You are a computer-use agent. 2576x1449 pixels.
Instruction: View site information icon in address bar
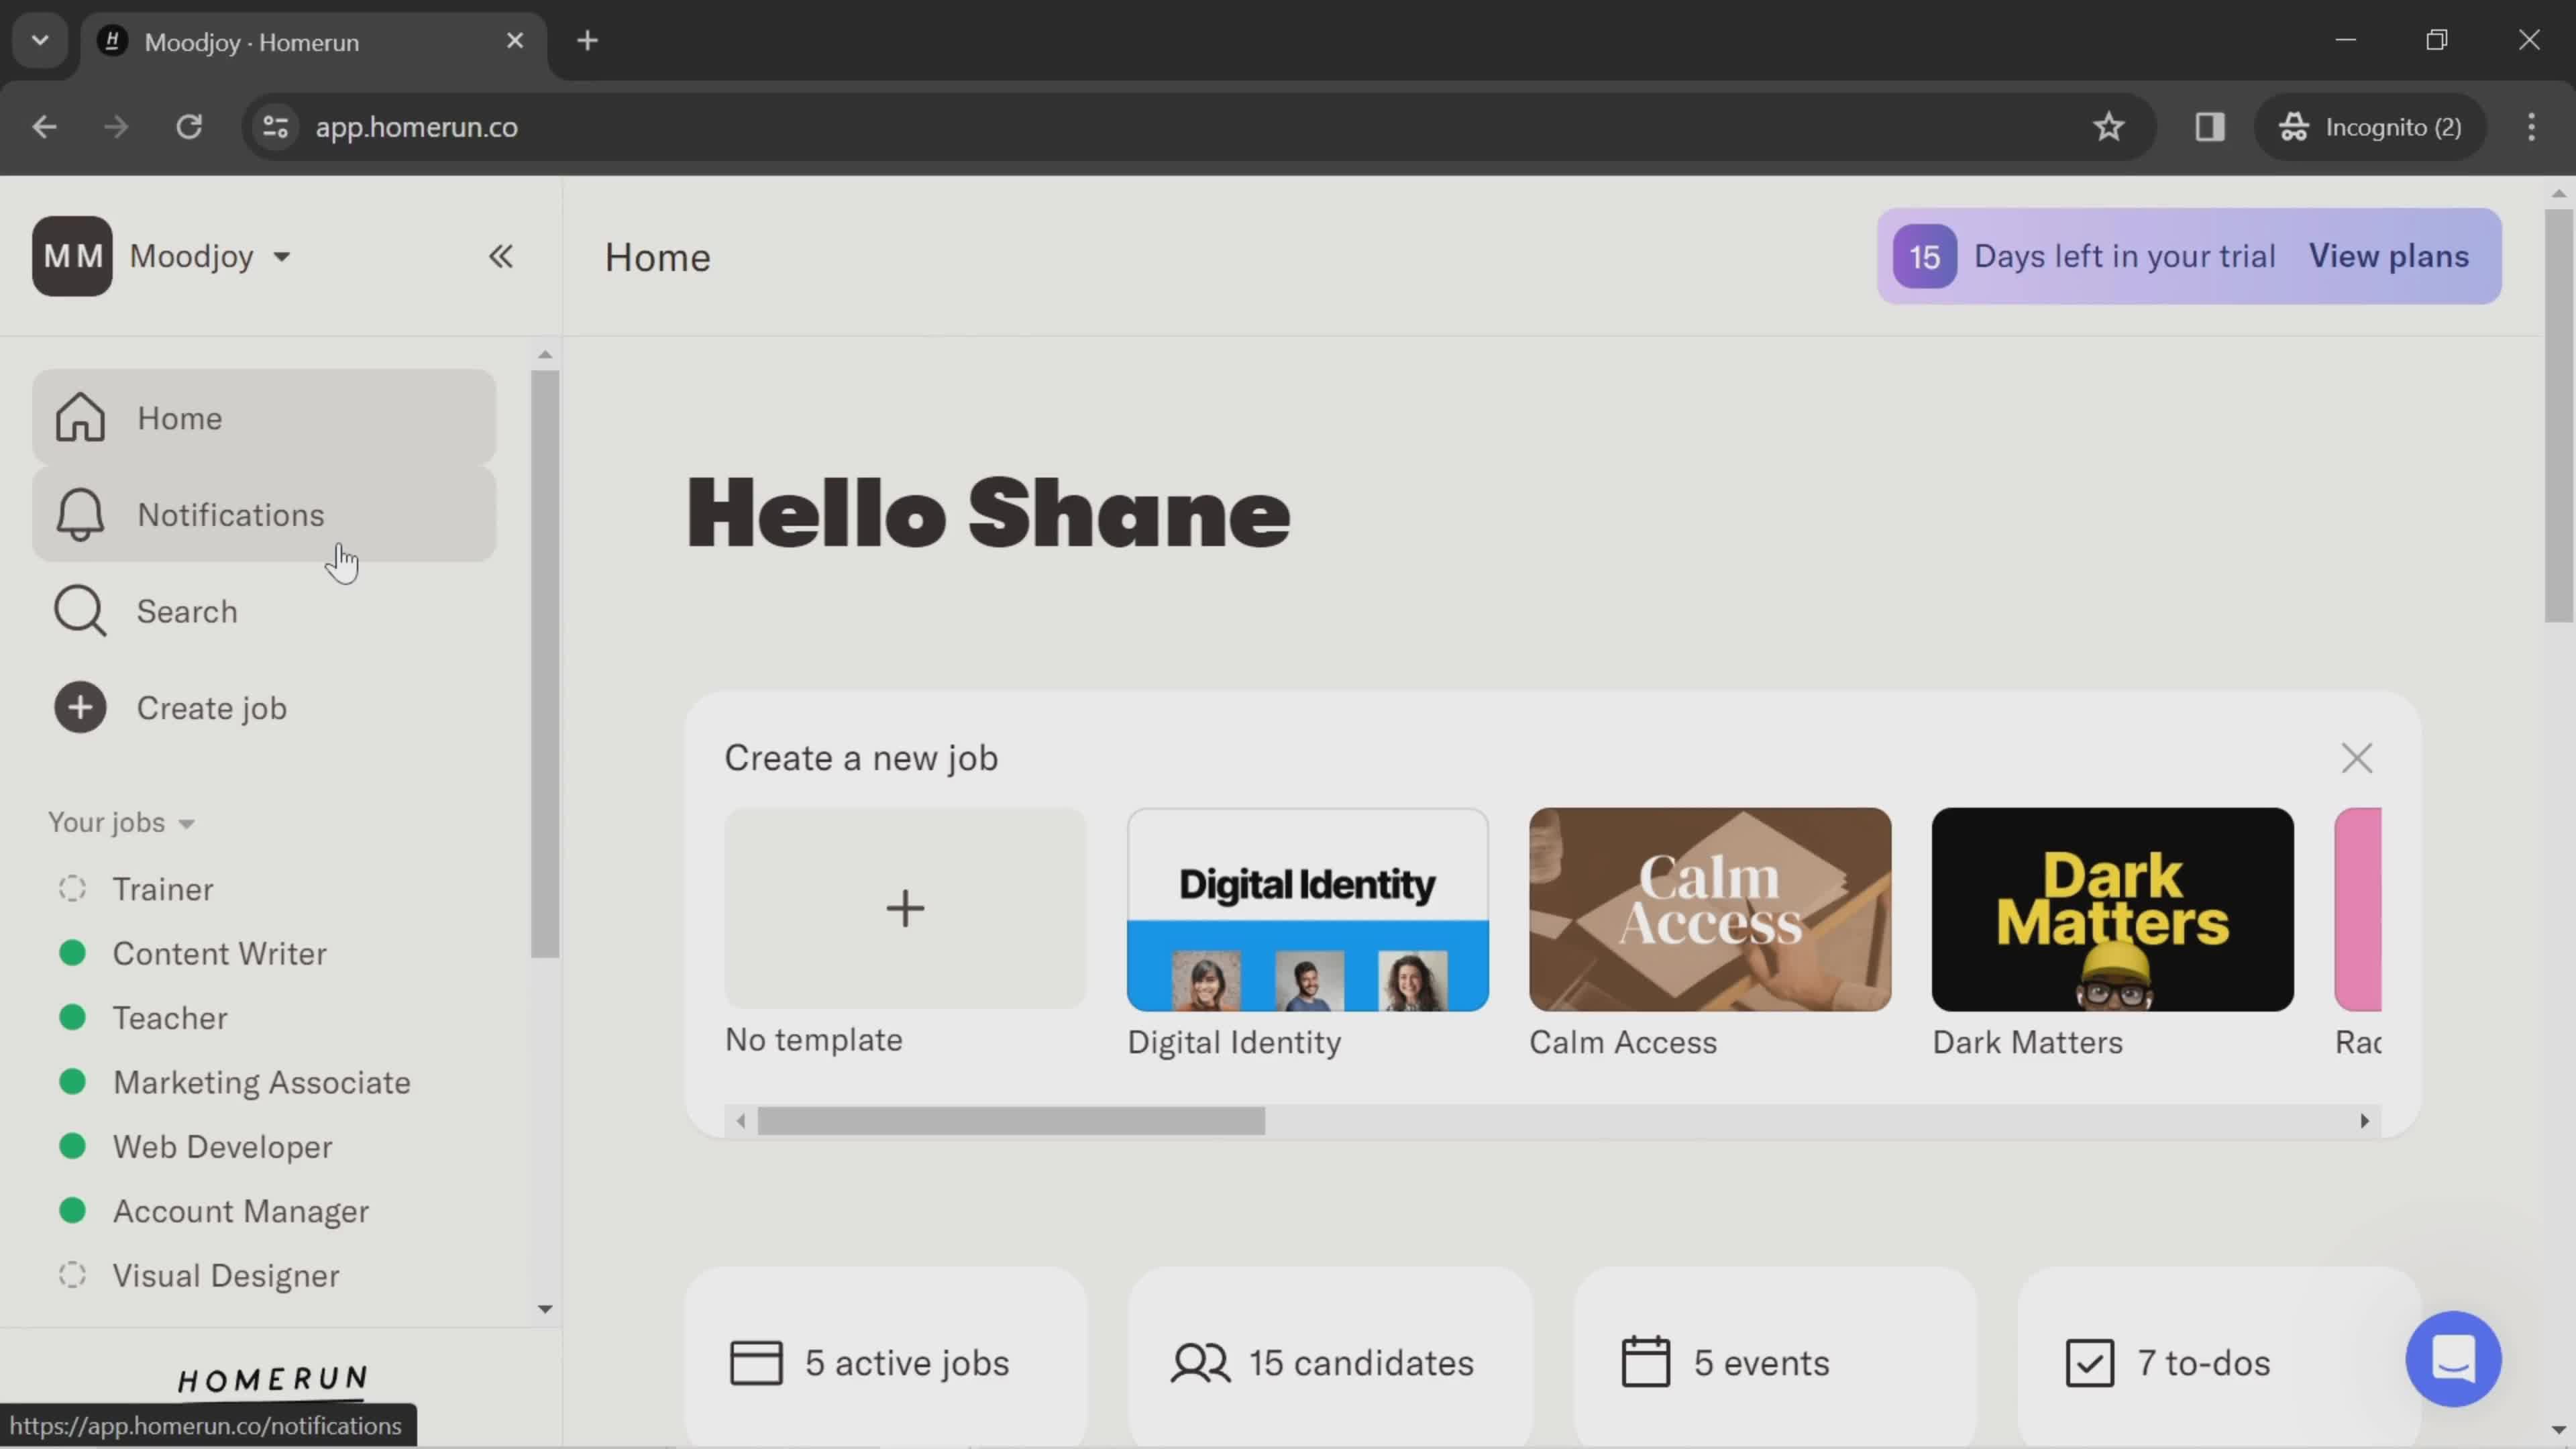pyautogui.click(x=275, y=127)
